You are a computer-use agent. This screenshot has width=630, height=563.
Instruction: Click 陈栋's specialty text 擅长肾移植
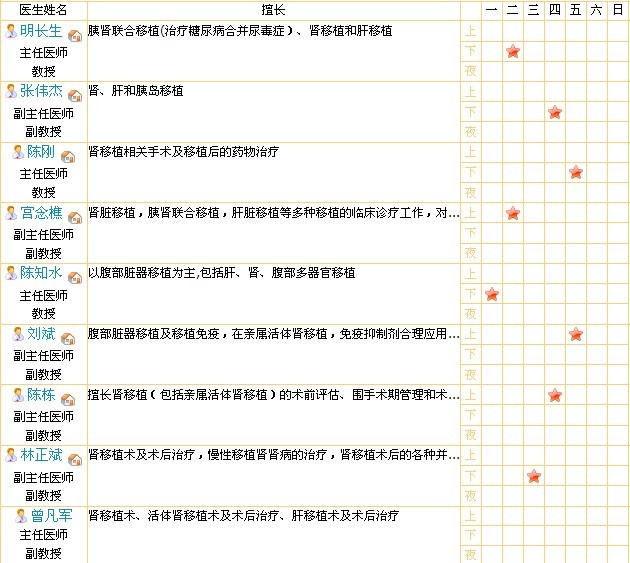(274, 395)
